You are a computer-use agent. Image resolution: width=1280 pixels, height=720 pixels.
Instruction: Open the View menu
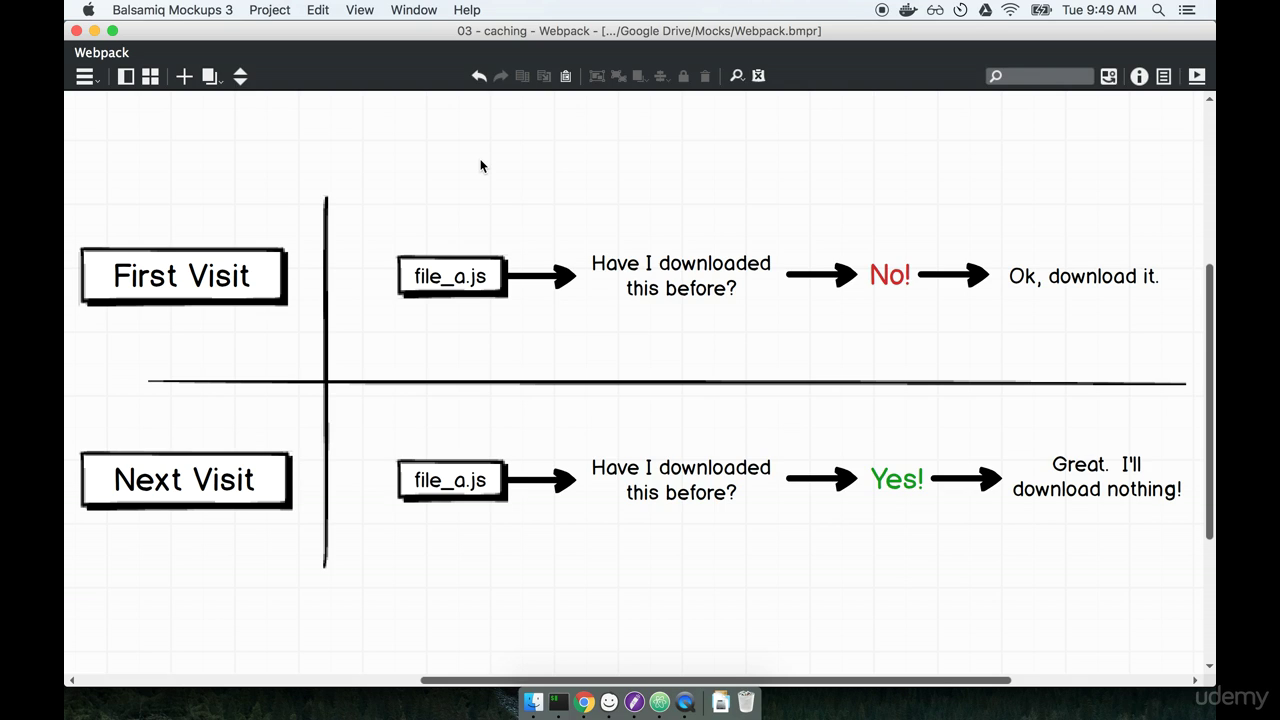pyautogui.click(x=359, y=10)
